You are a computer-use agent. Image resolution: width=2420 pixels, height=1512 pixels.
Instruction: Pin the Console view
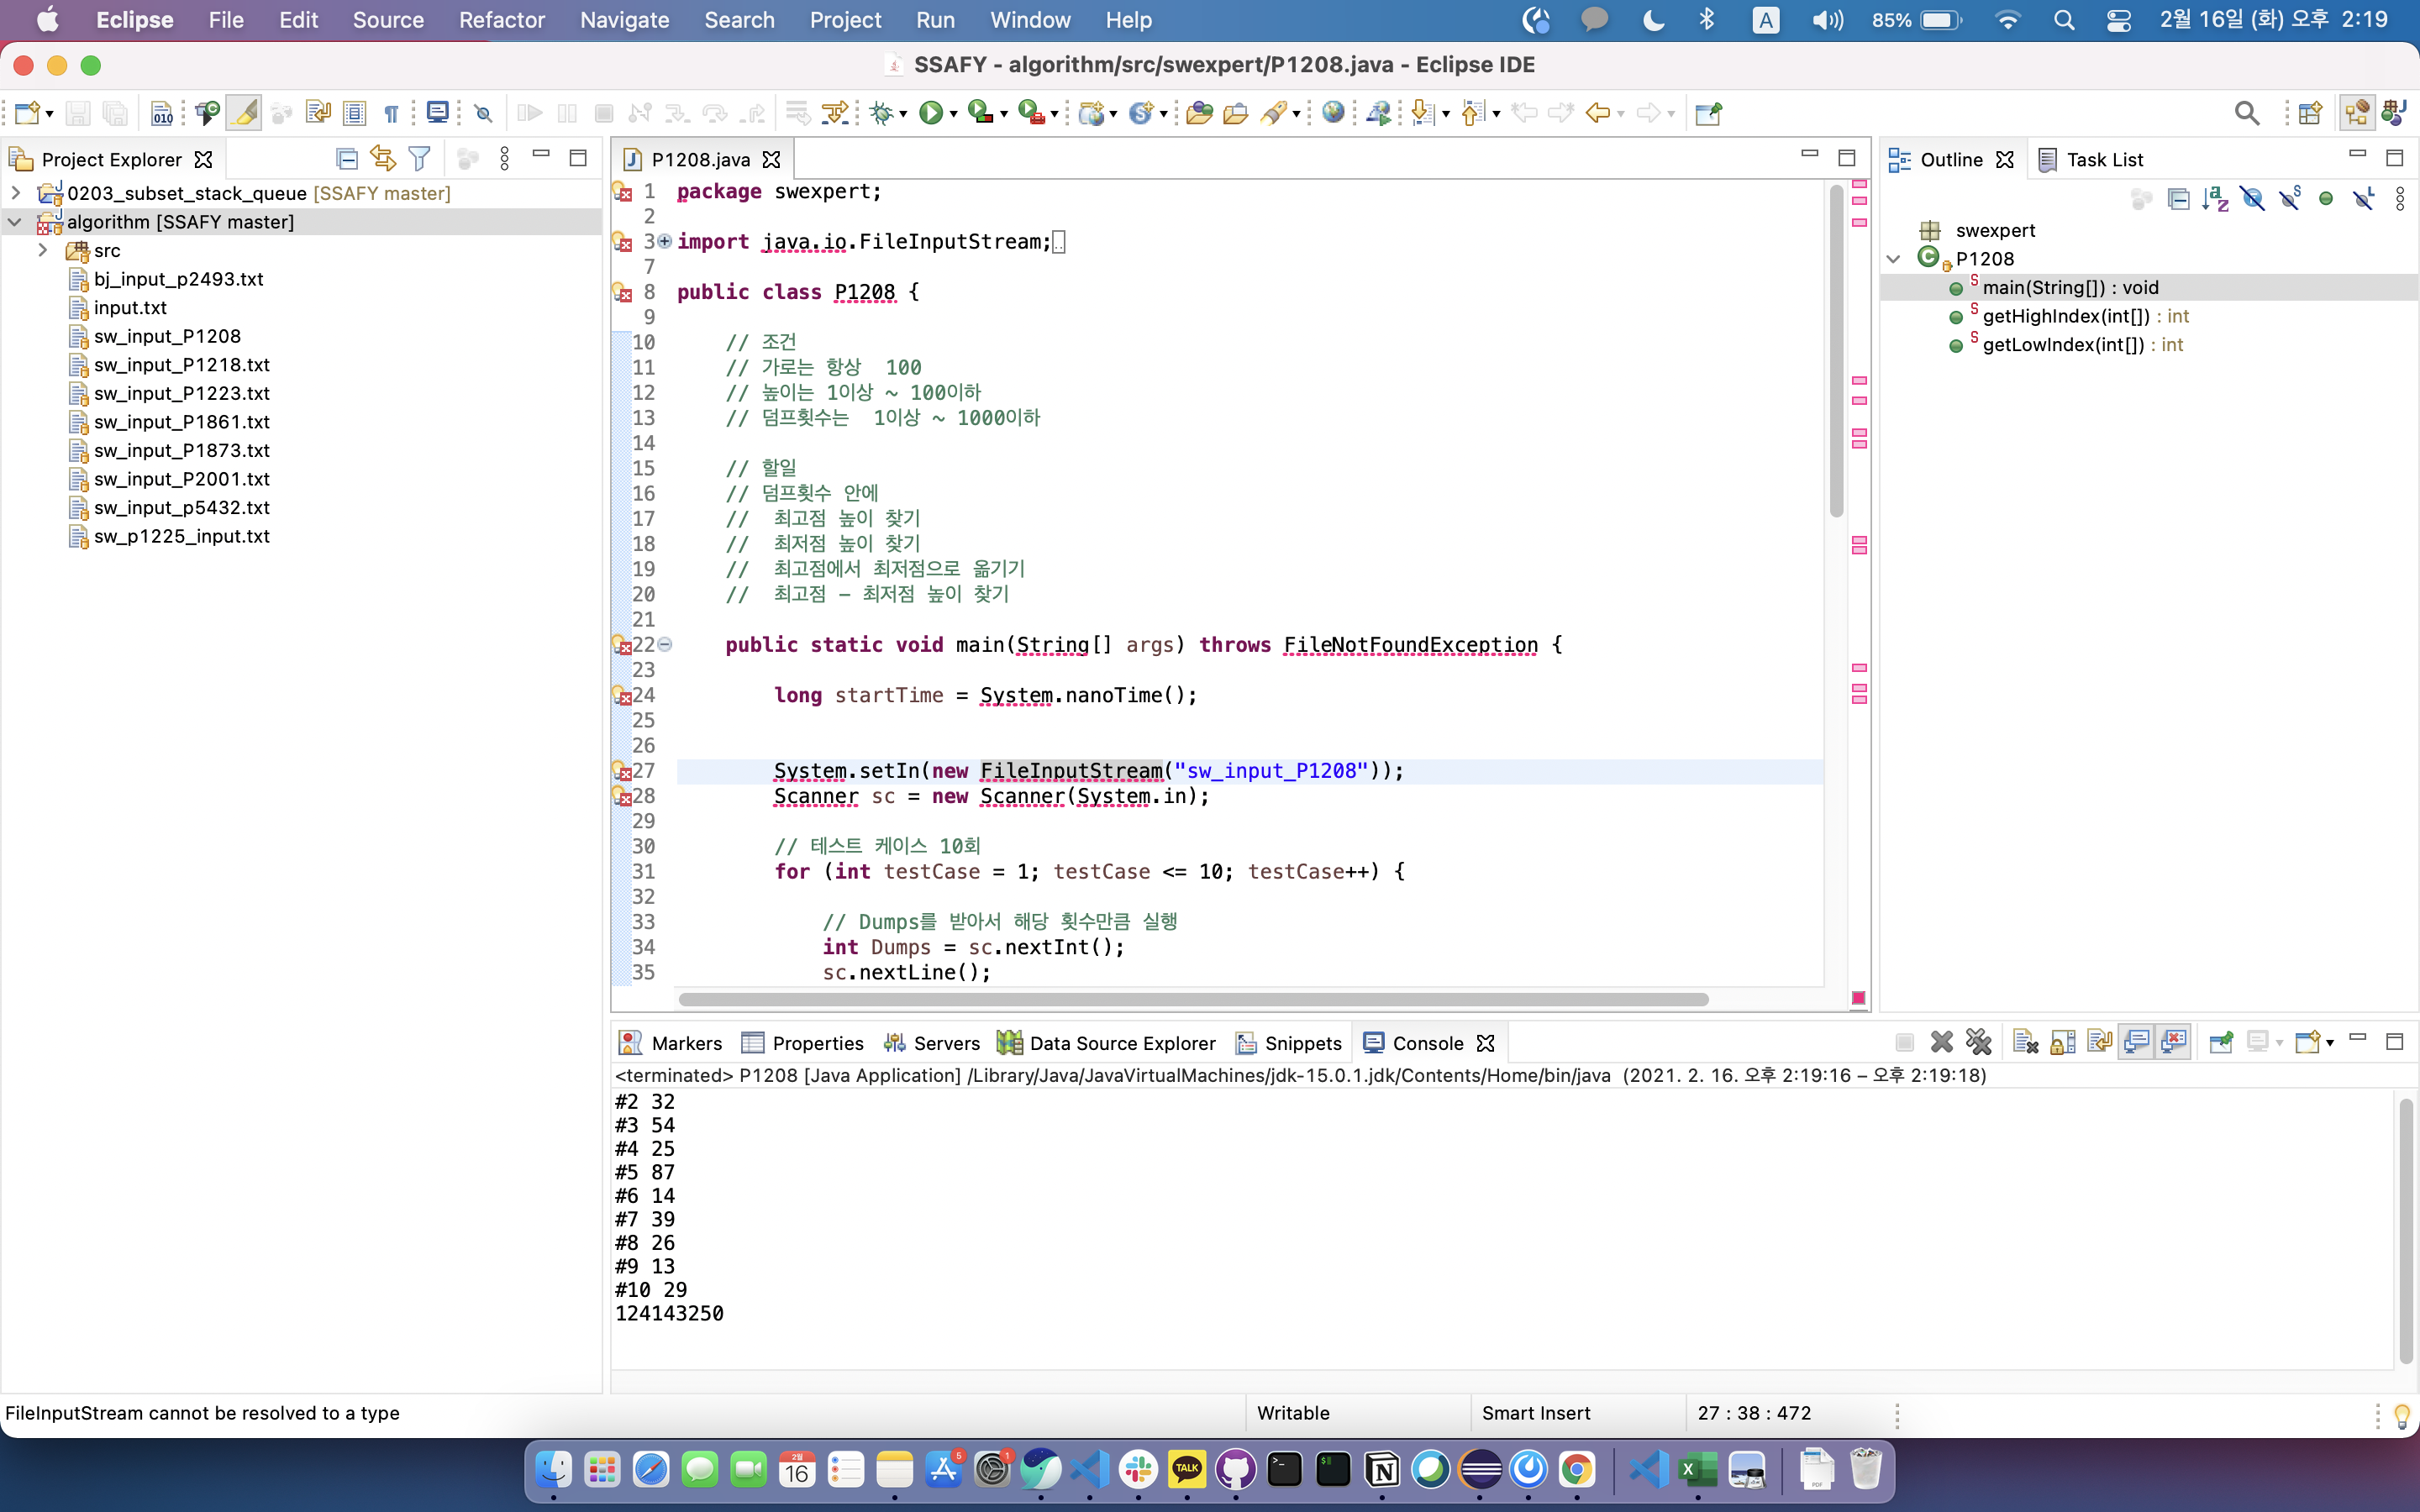pyautogui.click(x=2220, y=1043)
